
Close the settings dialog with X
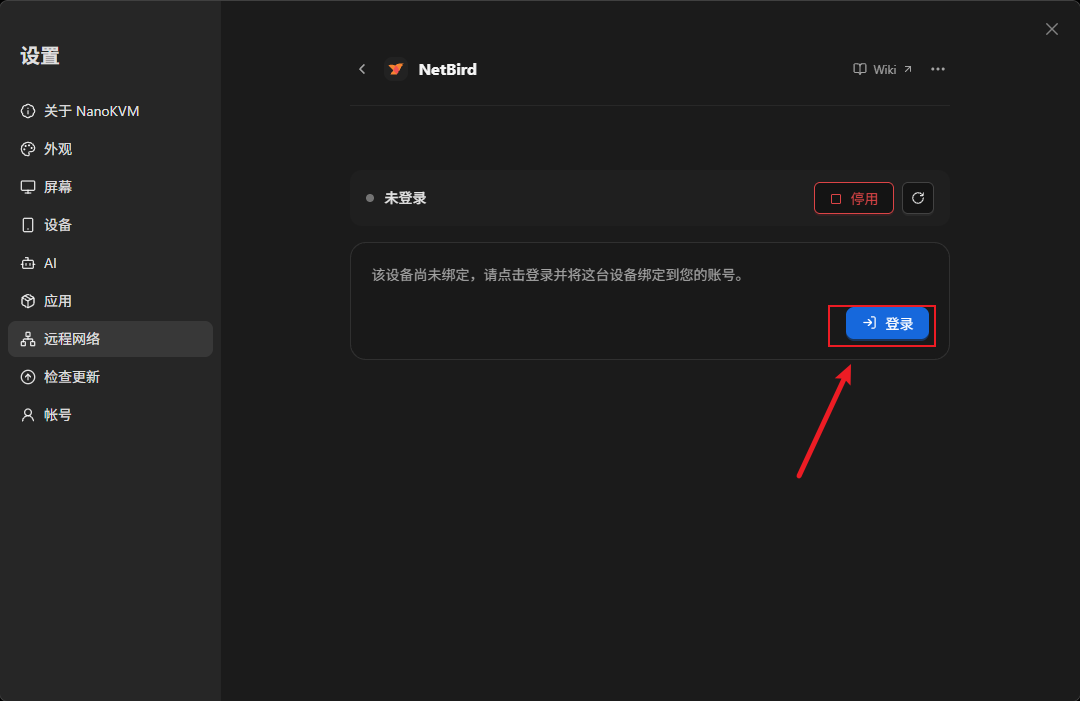pyautogui.click(x=1051, y=29)
